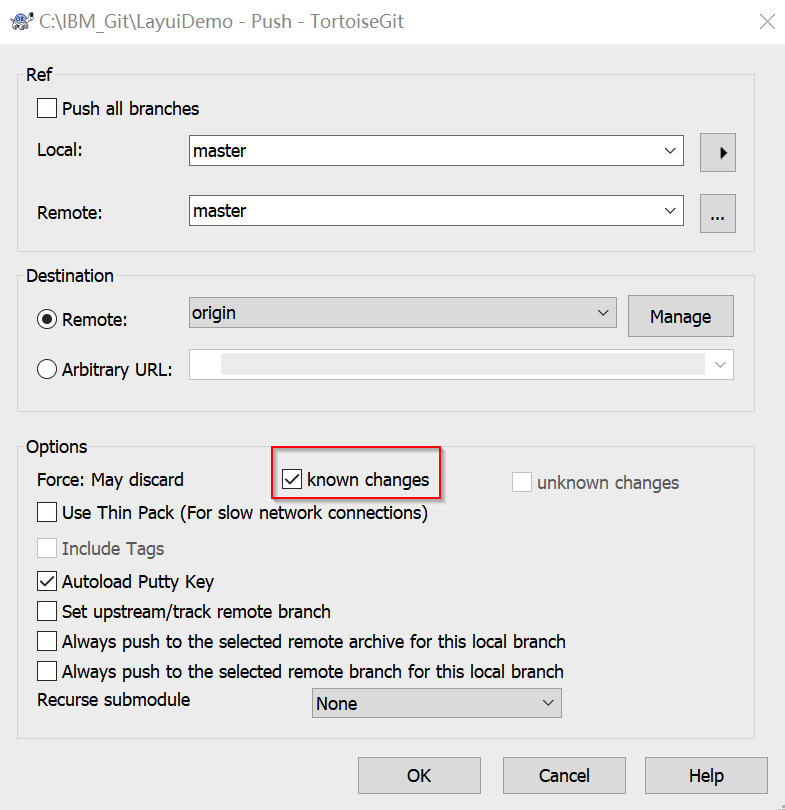Image resolution: width=785 pixels, height=810 pixels.
Task: Enable always push to selected remote branch
Action: coord(47,671)
